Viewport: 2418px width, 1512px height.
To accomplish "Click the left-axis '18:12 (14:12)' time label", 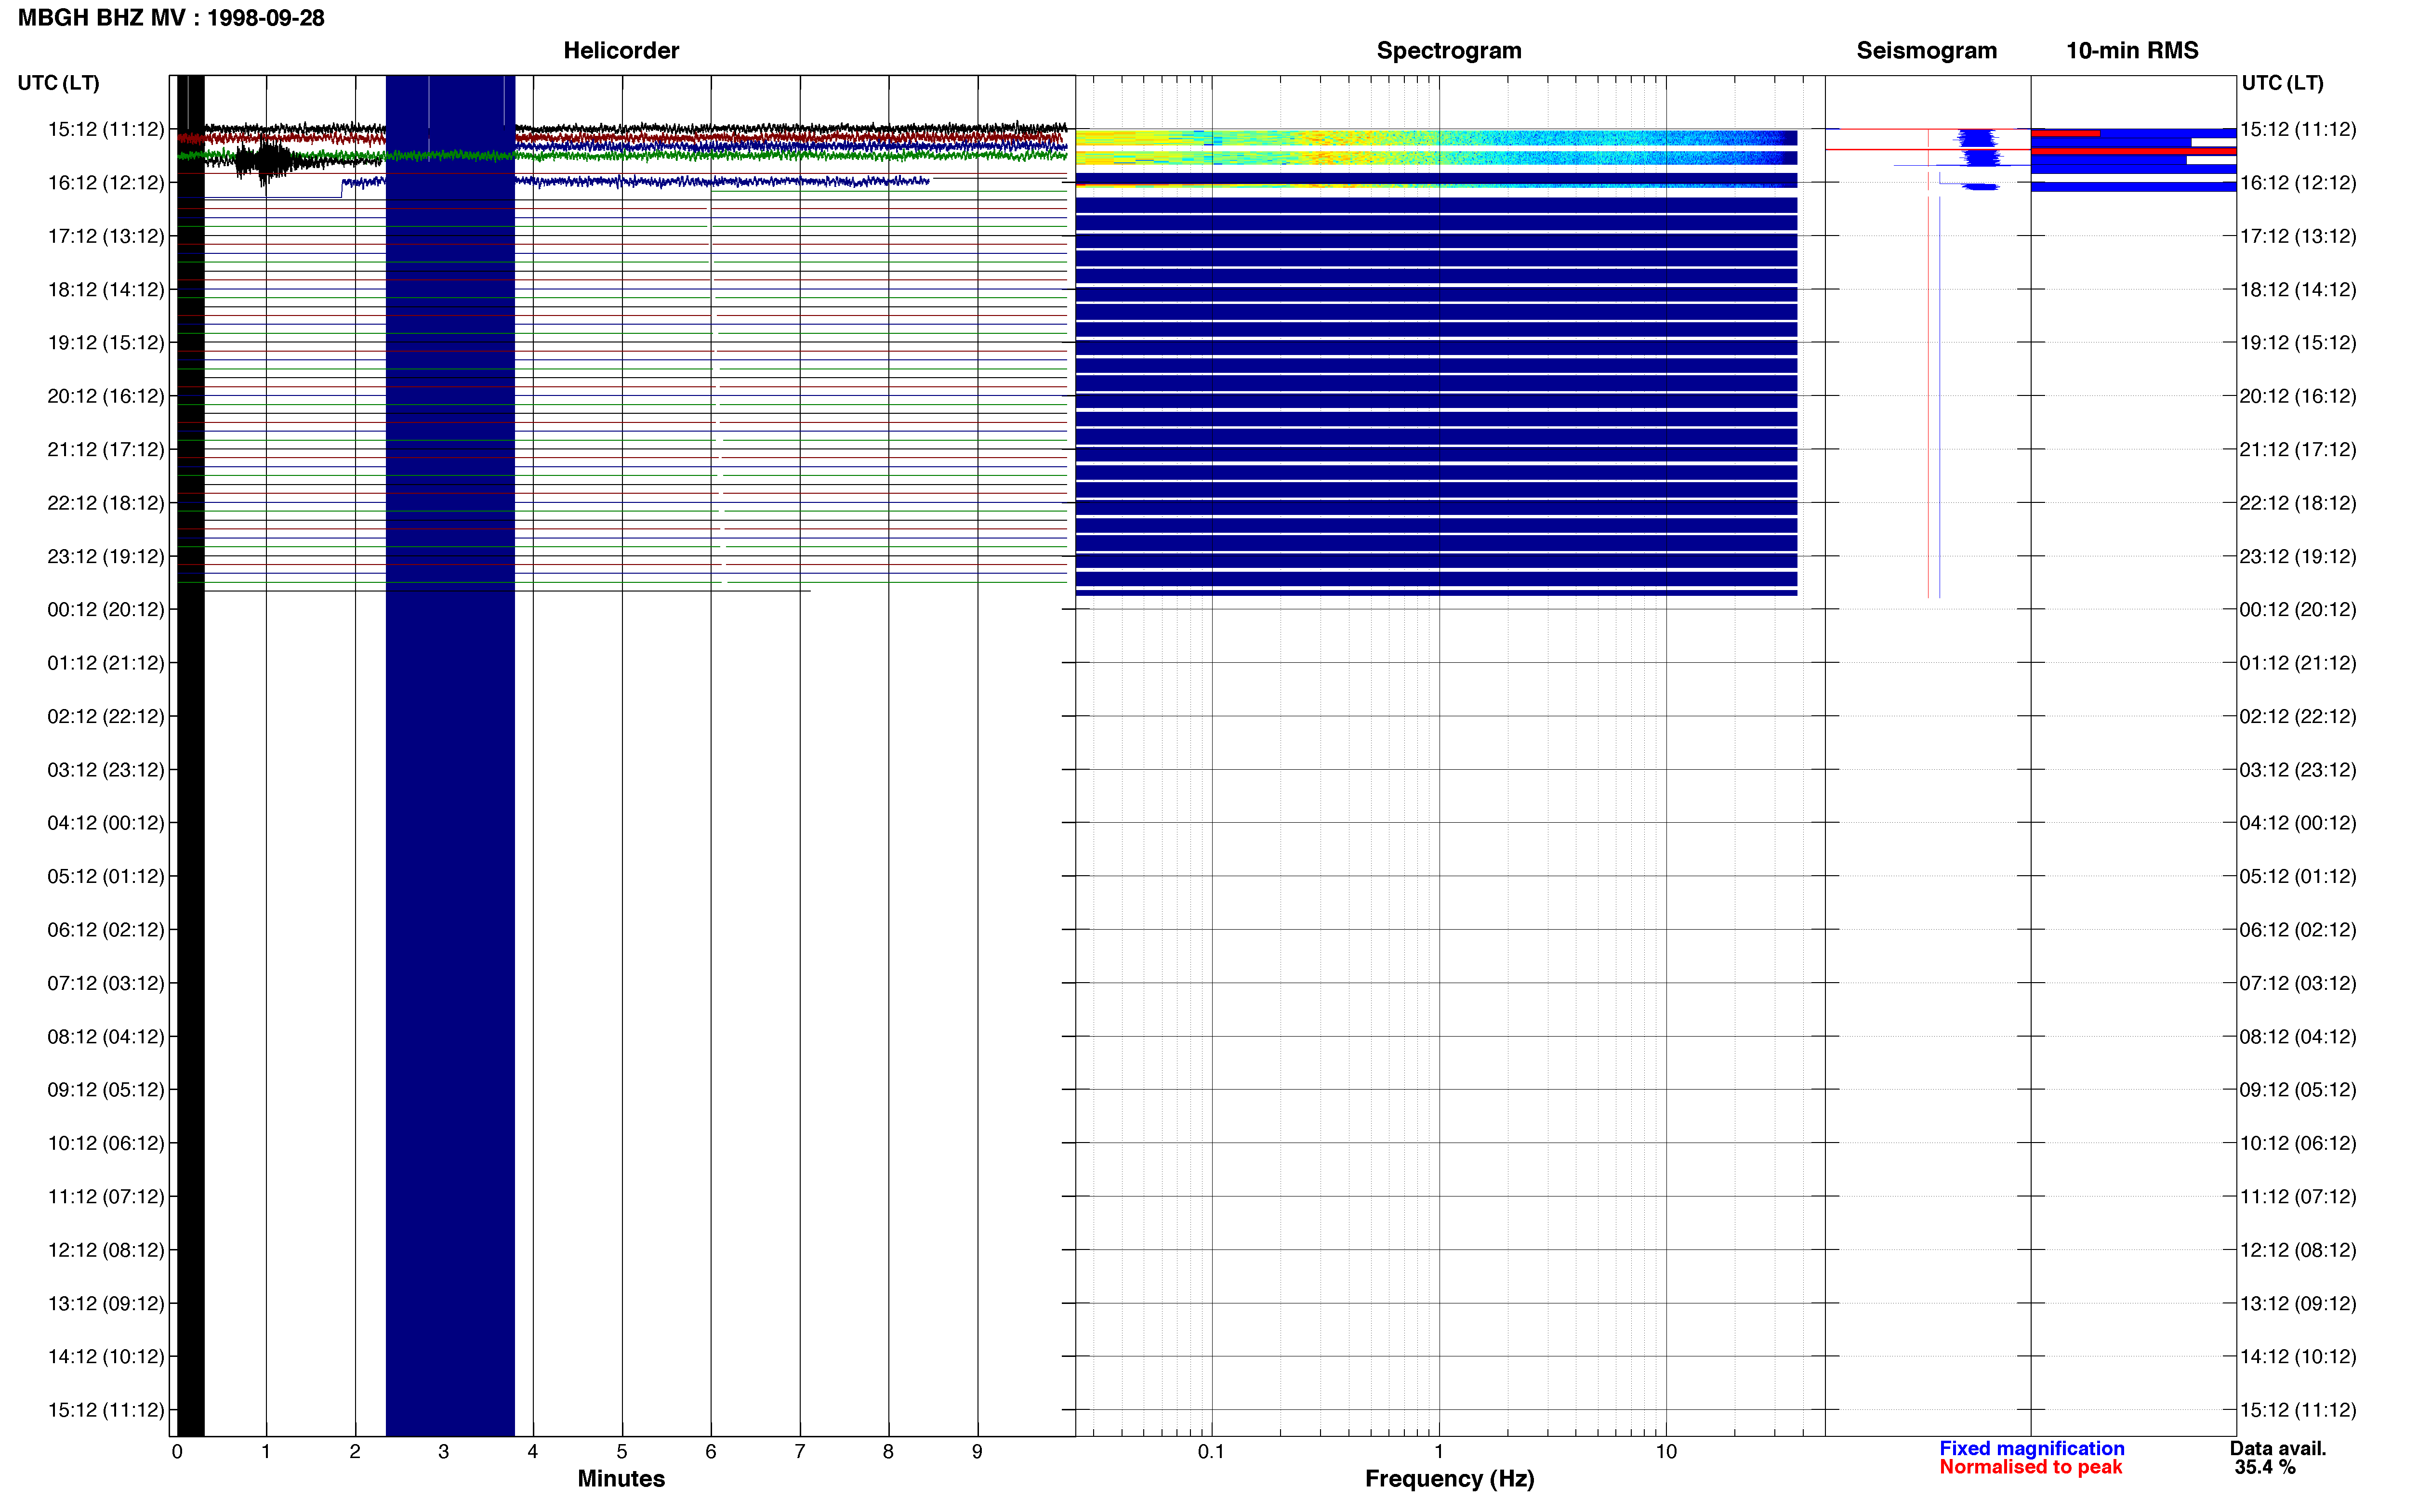I will 106,289.
